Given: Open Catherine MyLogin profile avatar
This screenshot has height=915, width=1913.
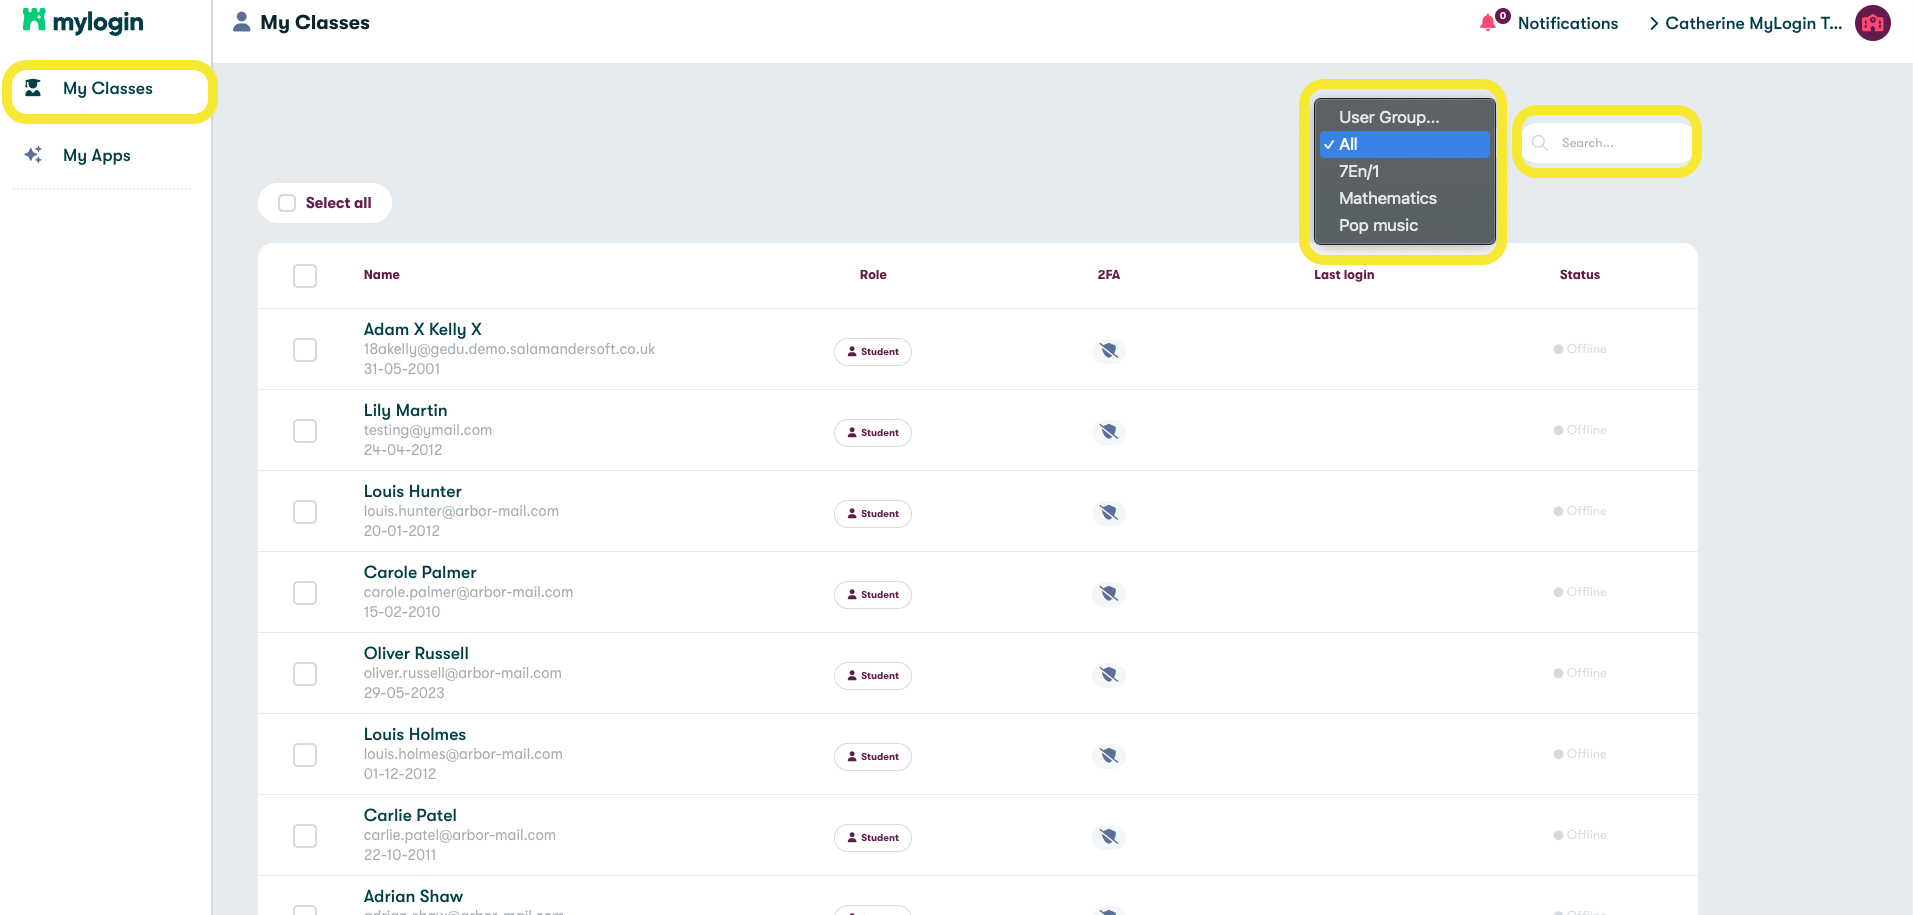Looking at the screenshot, I should [1874, 22].
